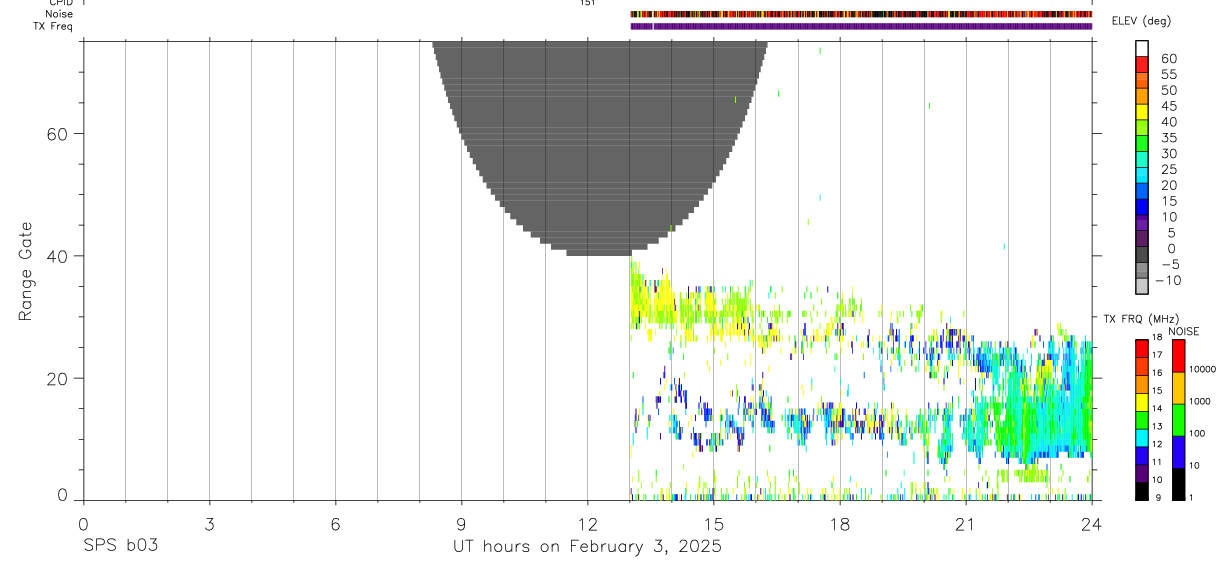Click the cyan ELEV swatch beside 25
The height and width of the screenshot is (567, 1228).
click(x=1142, y=176)
